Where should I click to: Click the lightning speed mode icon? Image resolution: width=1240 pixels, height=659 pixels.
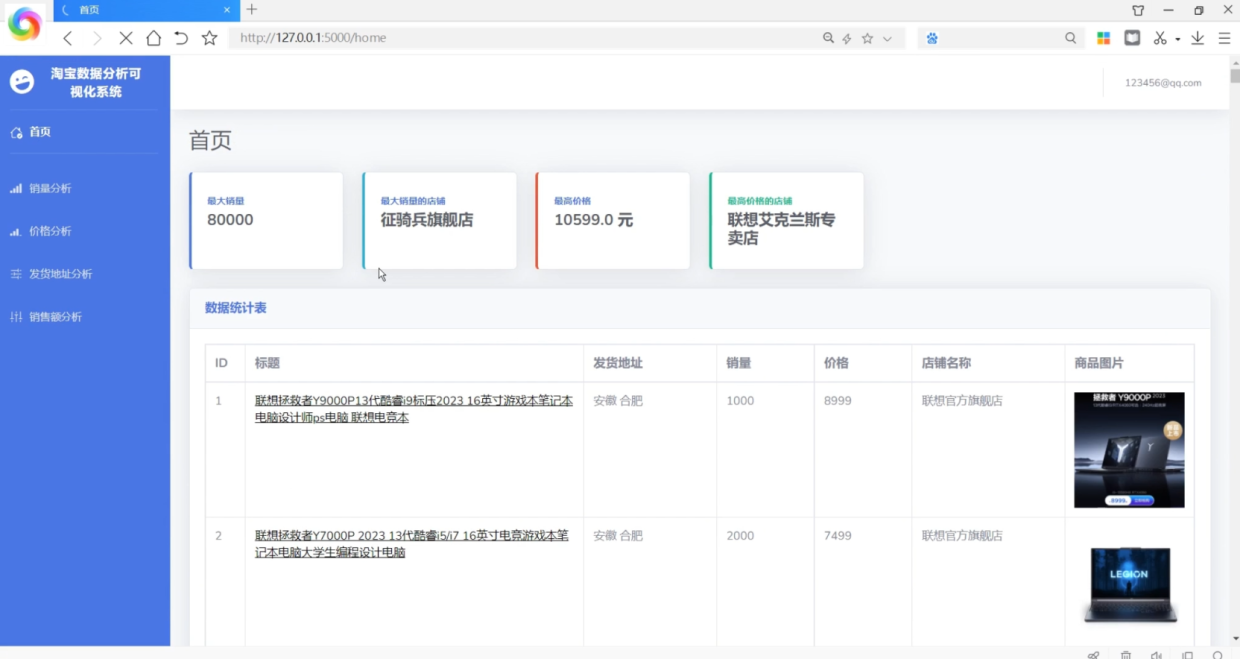[x=847, y=38]
